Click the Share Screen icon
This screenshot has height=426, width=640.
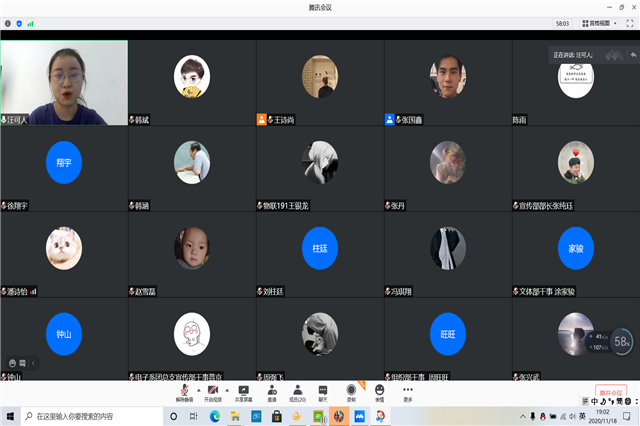pos(243,390)
